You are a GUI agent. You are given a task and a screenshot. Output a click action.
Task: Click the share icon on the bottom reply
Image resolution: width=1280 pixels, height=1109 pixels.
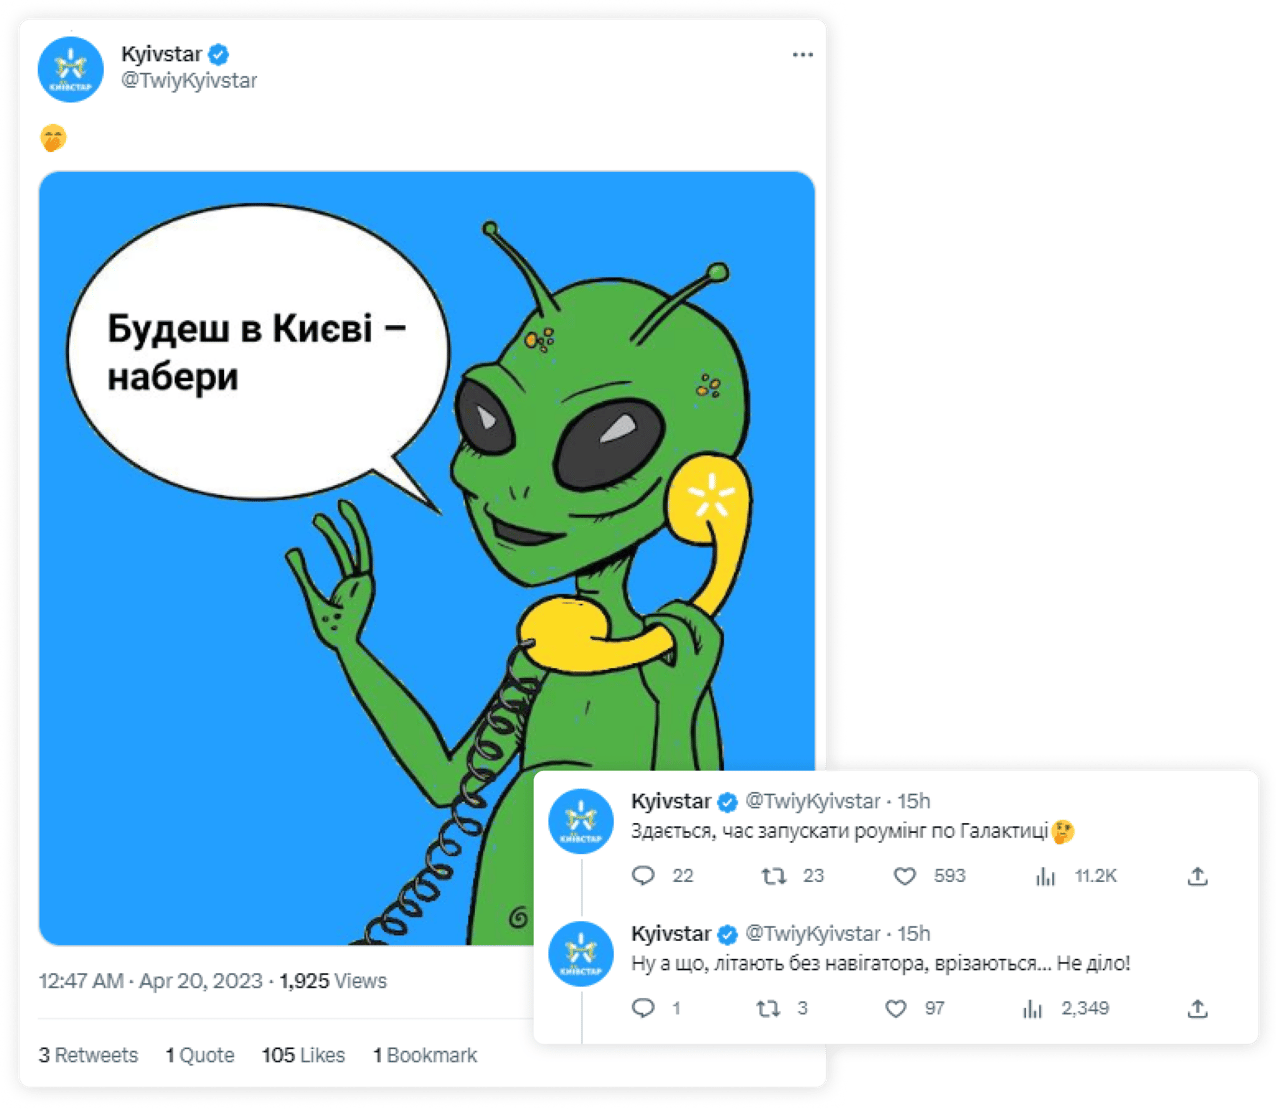[x=1197, y=1009]
